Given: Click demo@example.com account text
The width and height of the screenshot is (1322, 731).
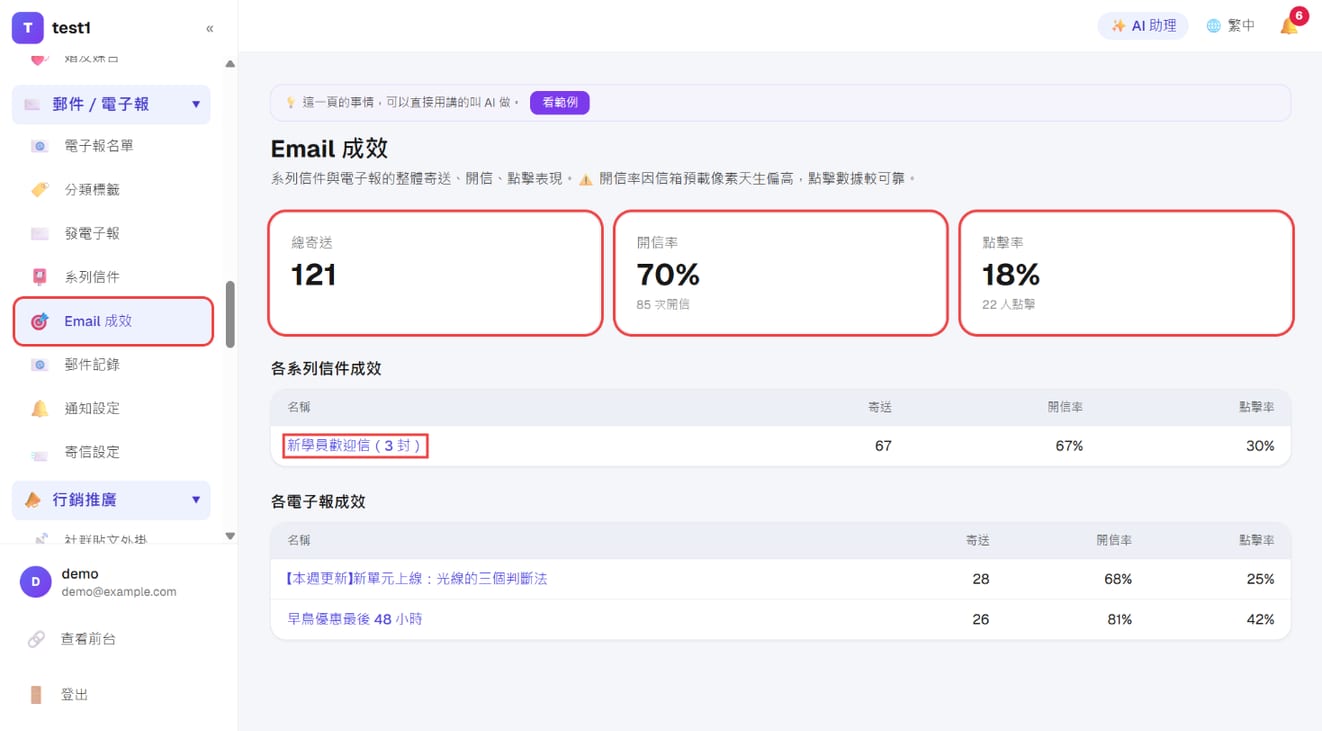Looking at the screenshot, I should click(119, 592).
